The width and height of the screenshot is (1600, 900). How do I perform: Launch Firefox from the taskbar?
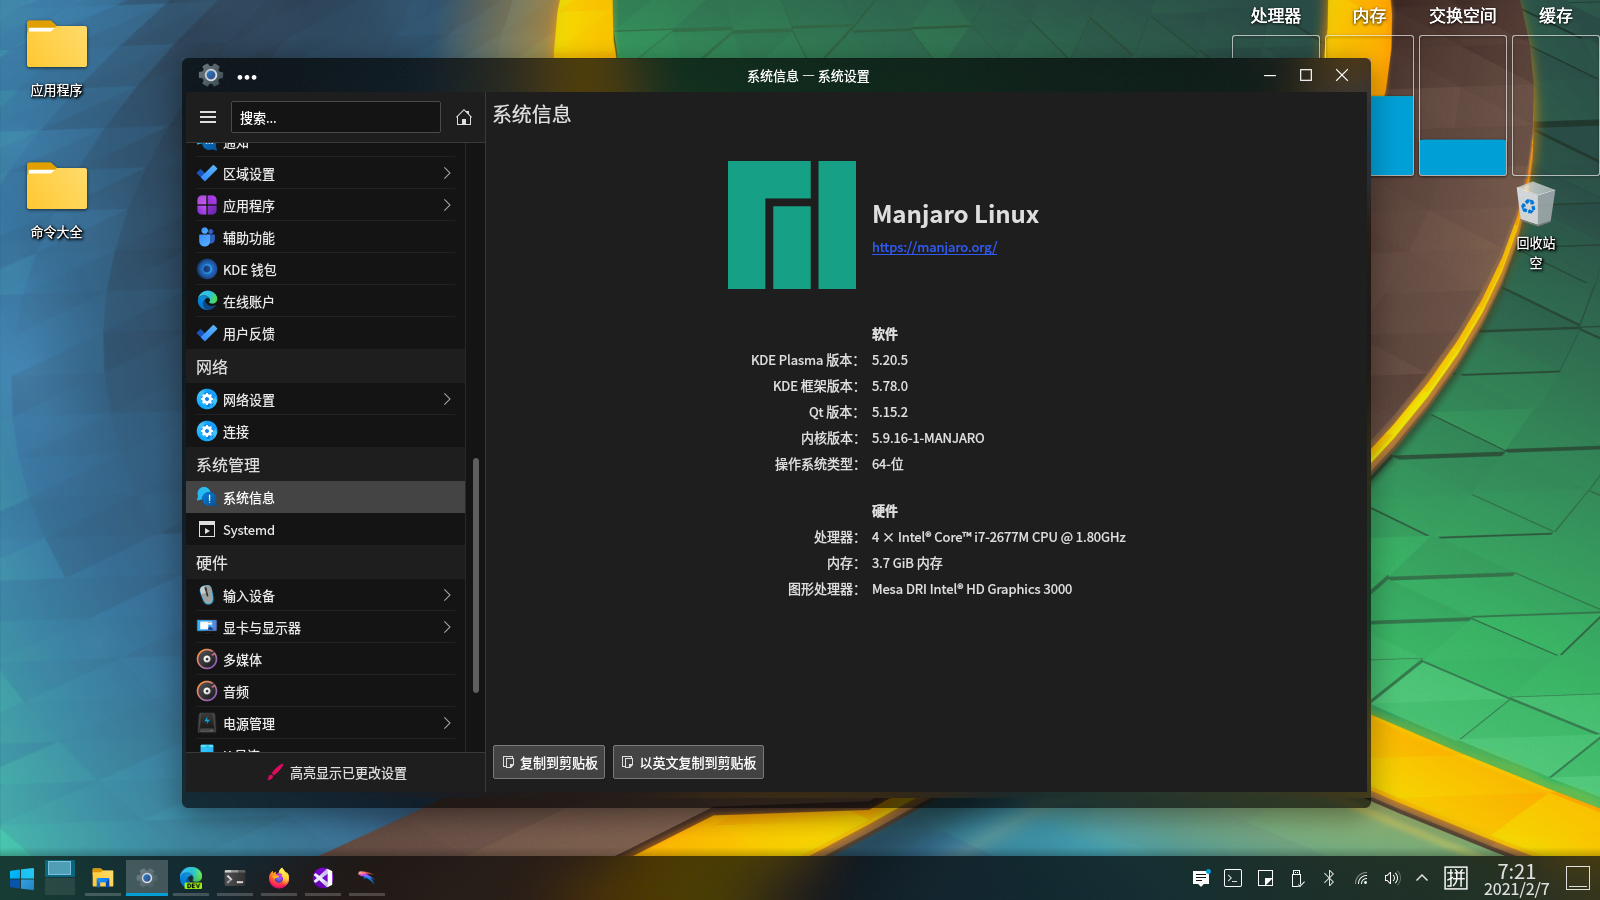(279, 878)
